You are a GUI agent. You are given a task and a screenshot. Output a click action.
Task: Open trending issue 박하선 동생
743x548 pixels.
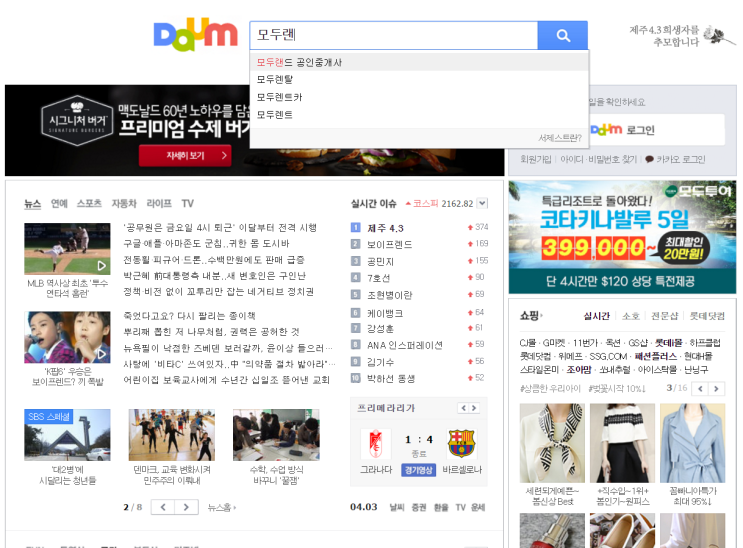pos(391,378)
